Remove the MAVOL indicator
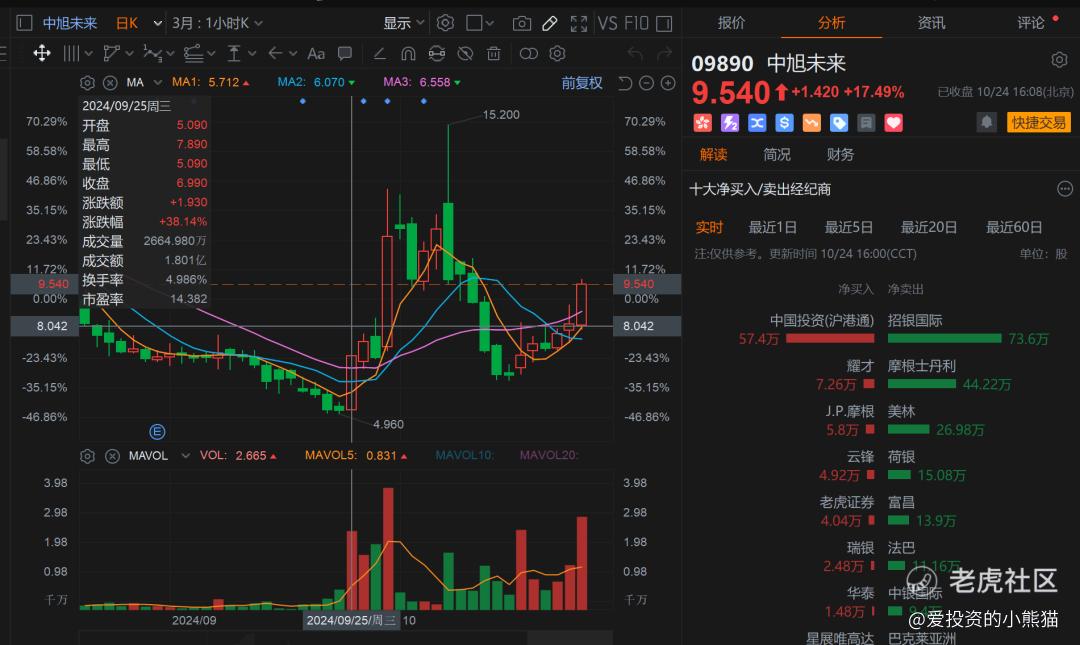Screen dimensions: 1080x645 pos(112,456)
